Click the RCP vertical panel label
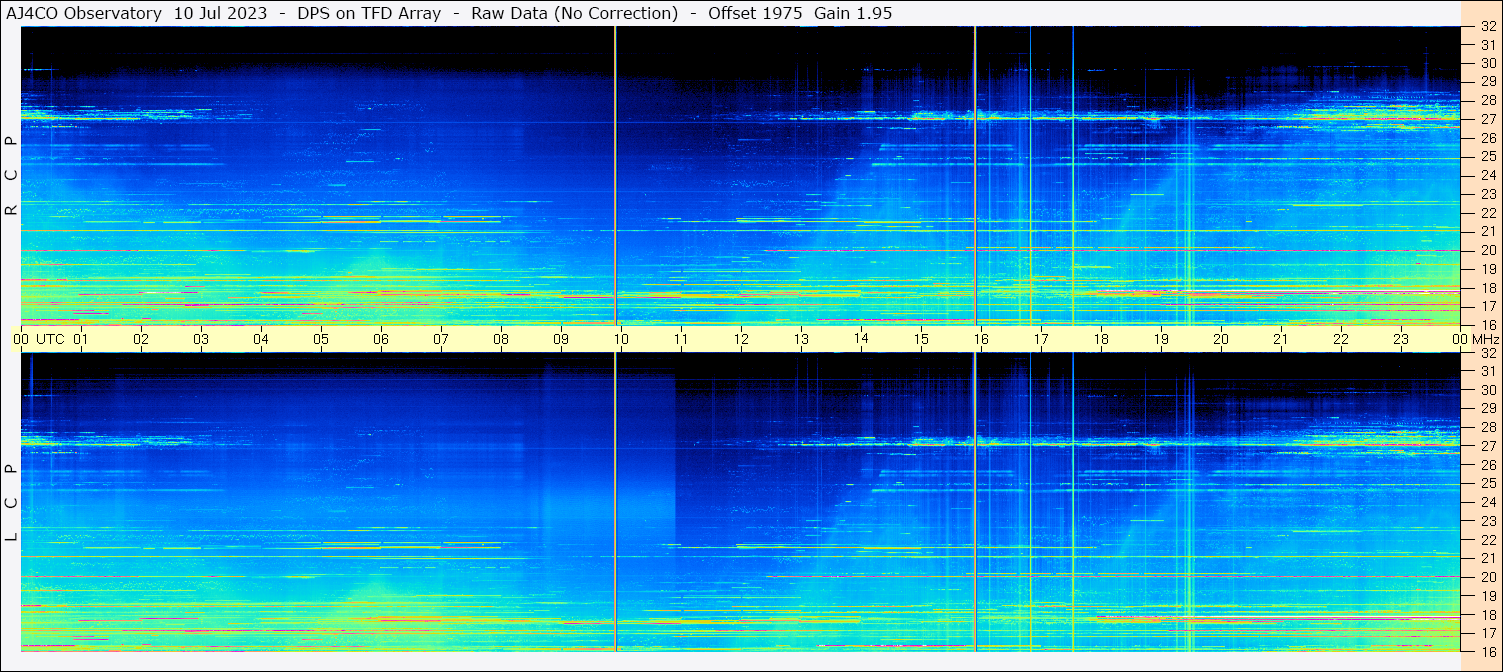The image size is (1503, 672). pos(11,176)
